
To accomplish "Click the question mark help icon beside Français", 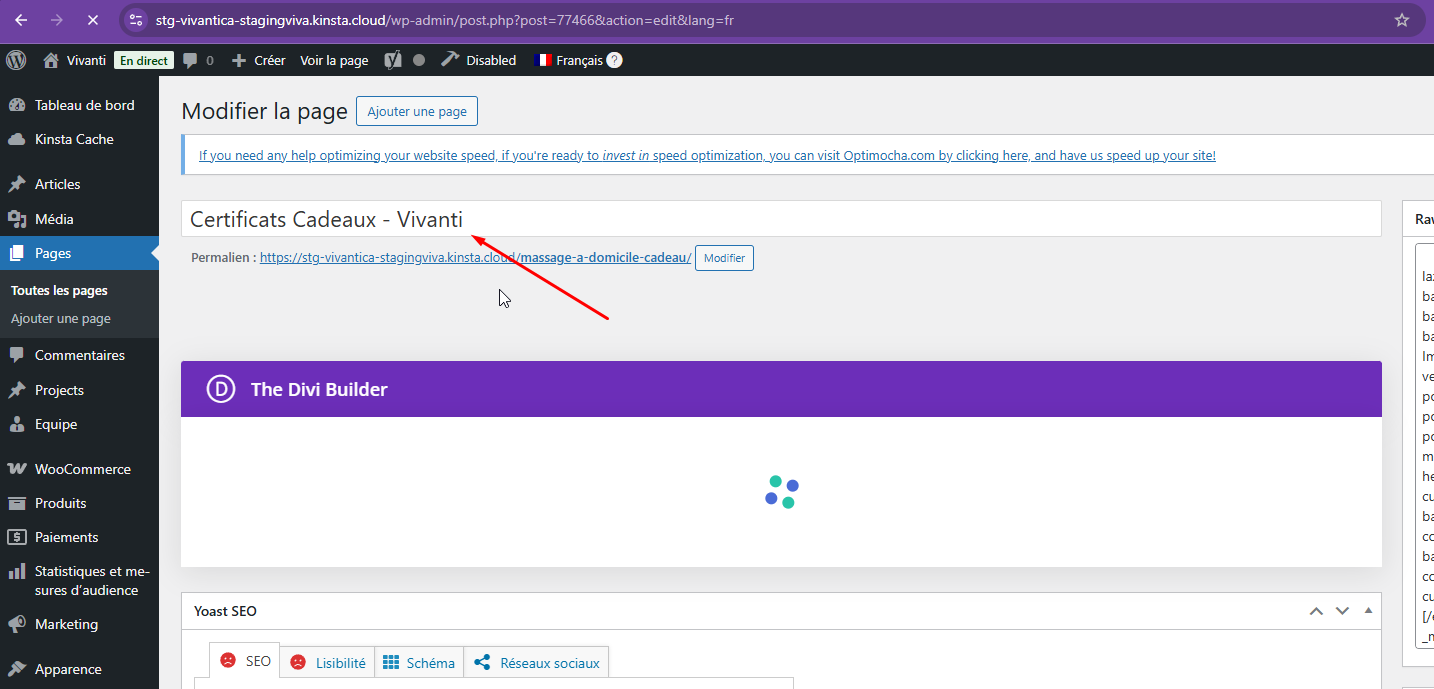I will [614, 60].
